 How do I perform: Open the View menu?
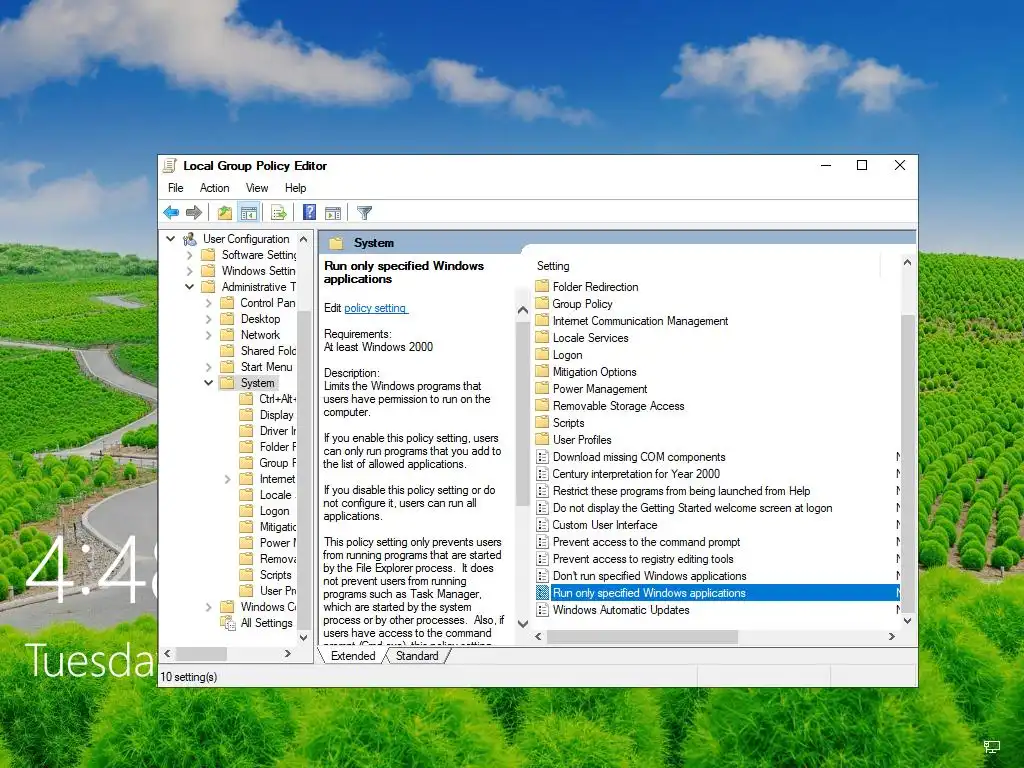[257, 187]
